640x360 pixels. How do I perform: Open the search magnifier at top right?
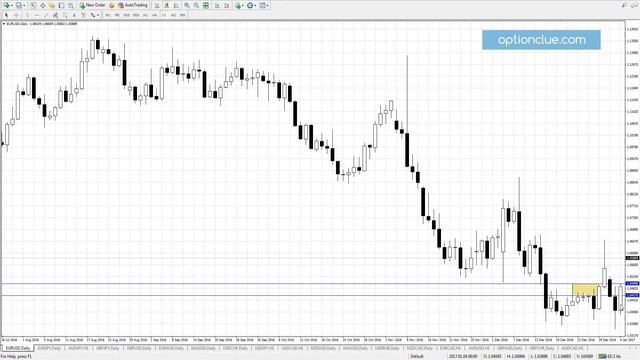[x=624, y=5]
